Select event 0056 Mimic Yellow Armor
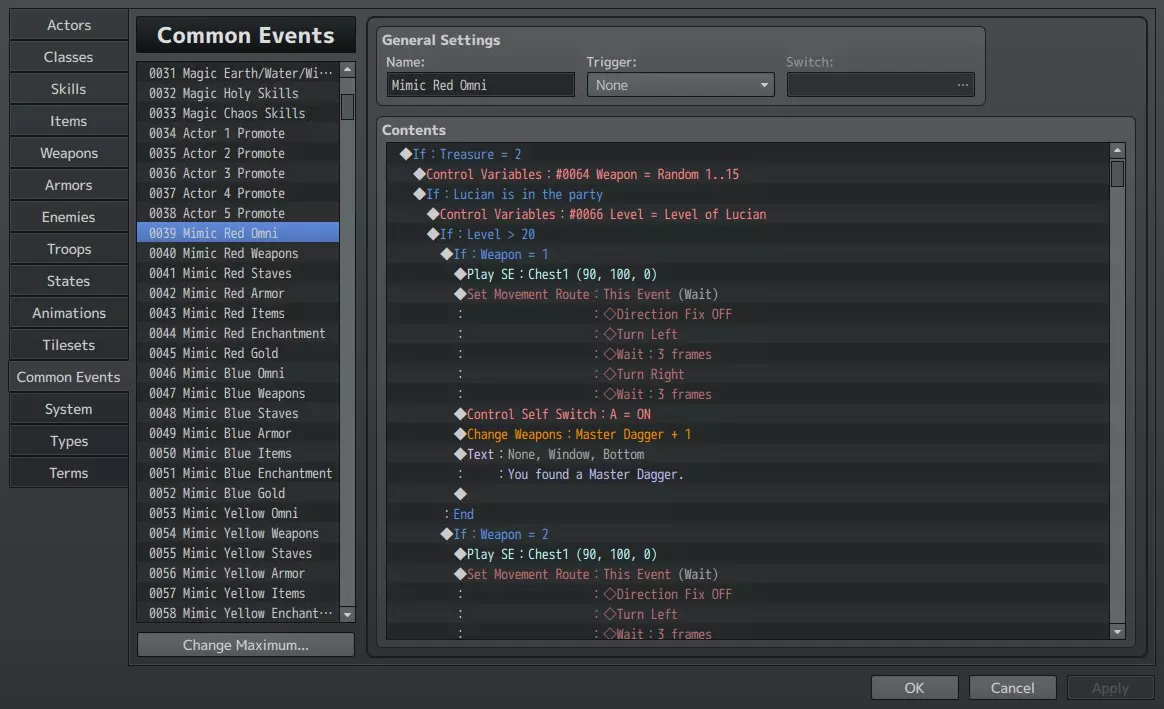The image size is (1164, 709). coord(238,574)
